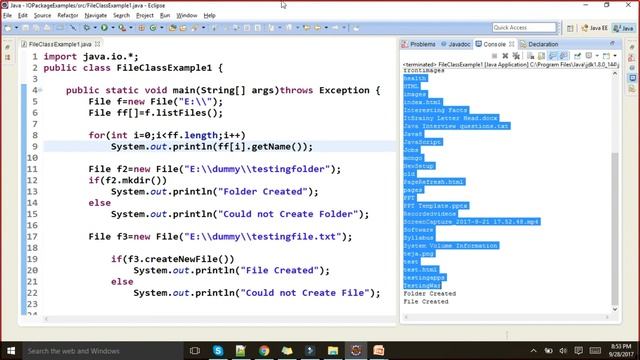Click the Open Console icon

point(607,56)
